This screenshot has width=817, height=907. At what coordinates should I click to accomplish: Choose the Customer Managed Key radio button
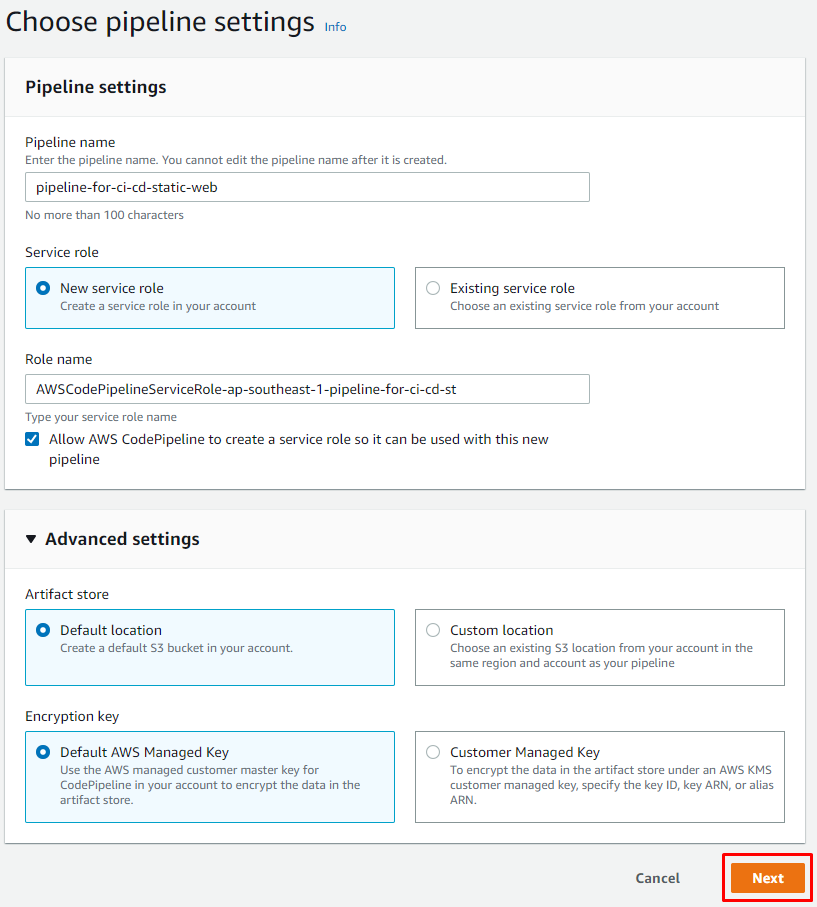(433, 752)
